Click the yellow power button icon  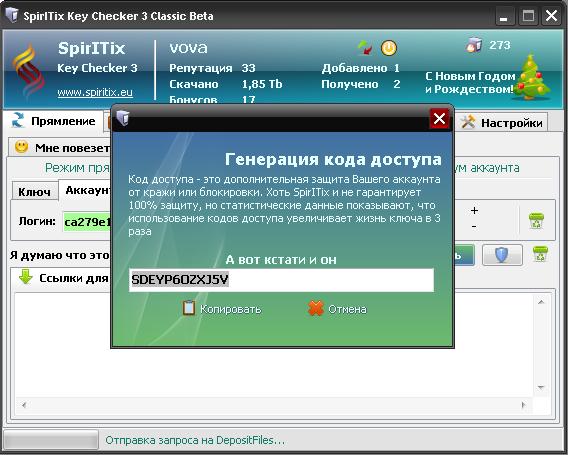pos(388,48)
